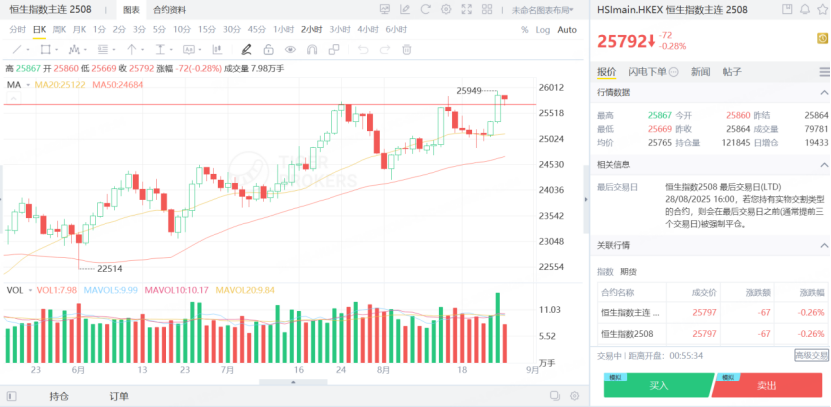Toggle Auto scale mode

click(x=567, y=30)
